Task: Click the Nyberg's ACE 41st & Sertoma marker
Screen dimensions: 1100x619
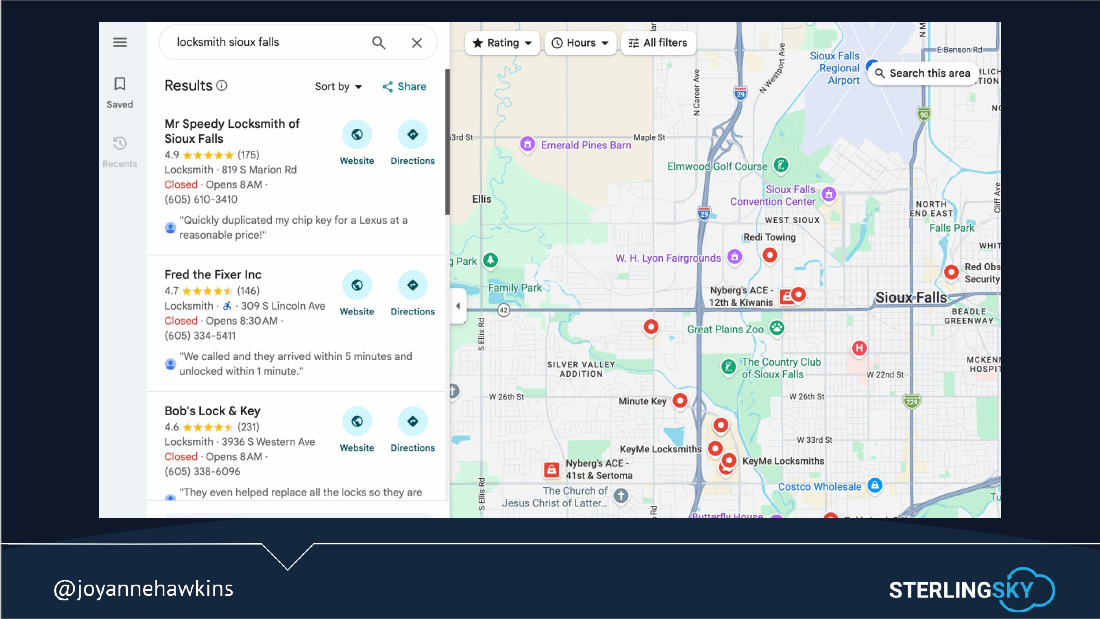Action: pos(551,470)
